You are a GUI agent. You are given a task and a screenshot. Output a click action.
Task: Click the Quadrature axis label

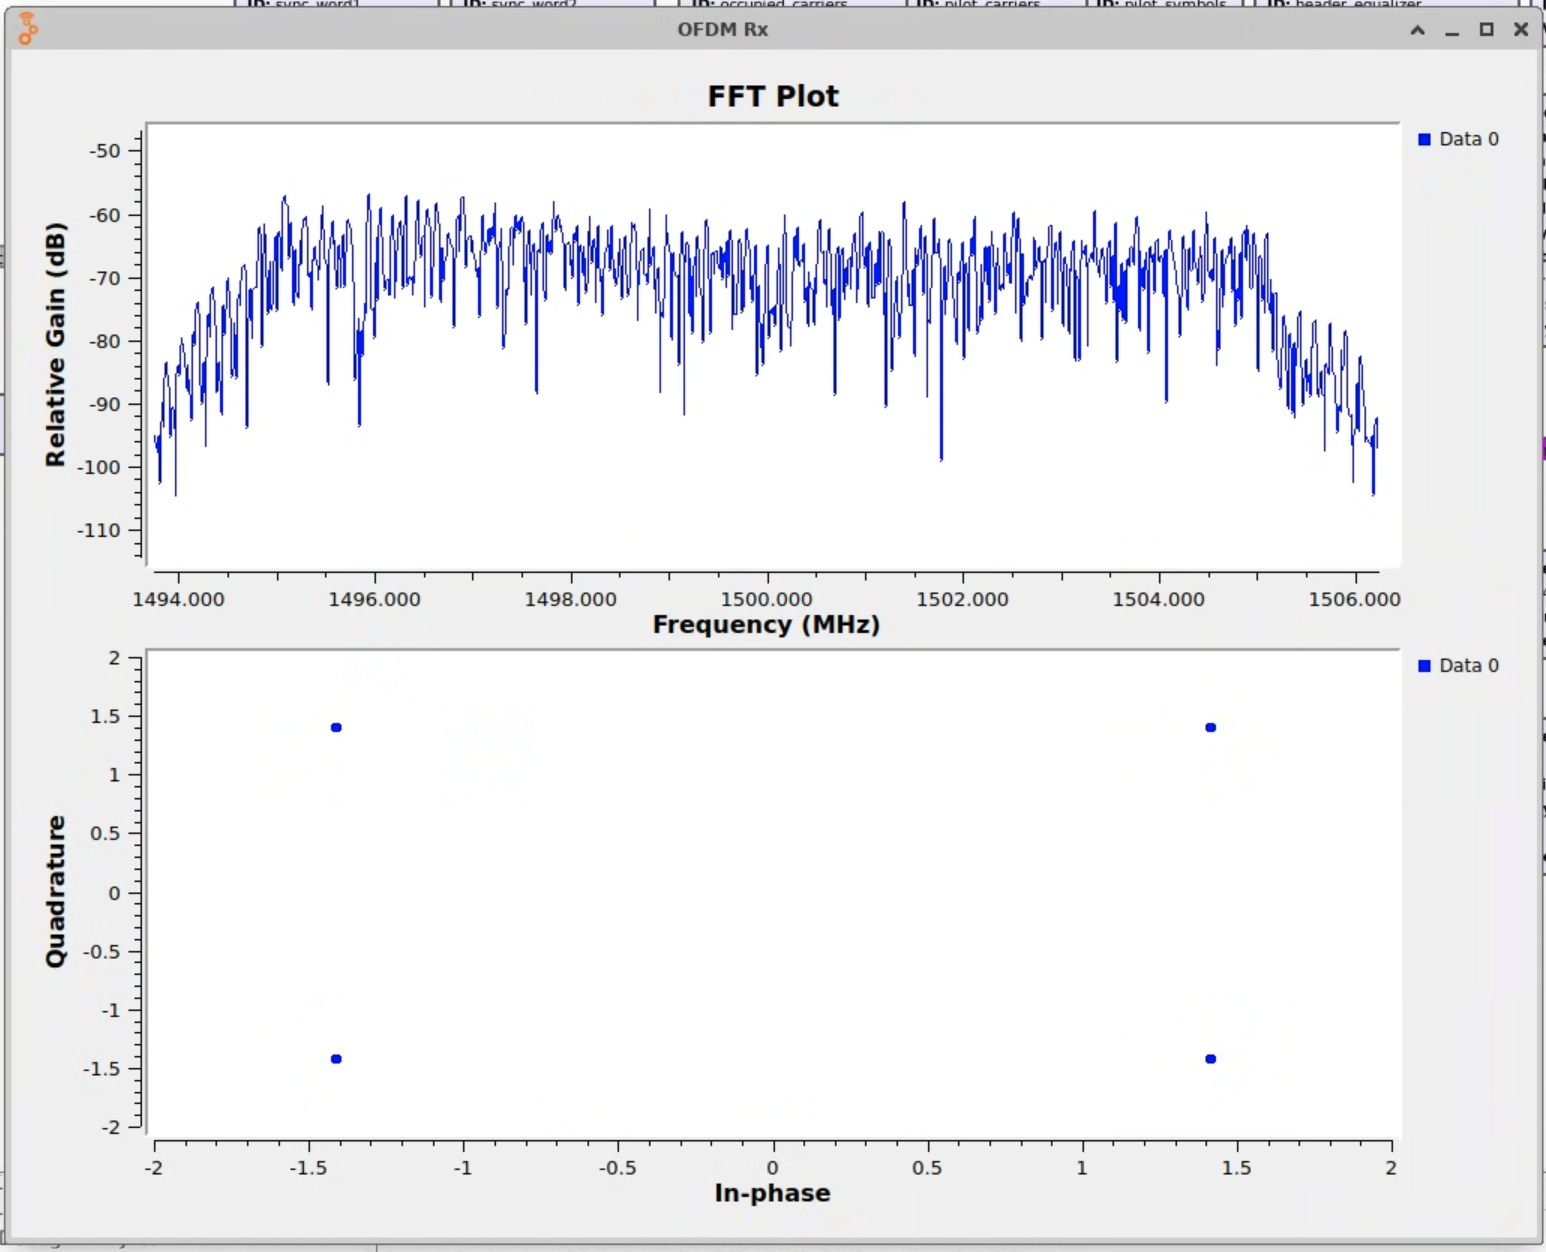(x=55, y=892)
